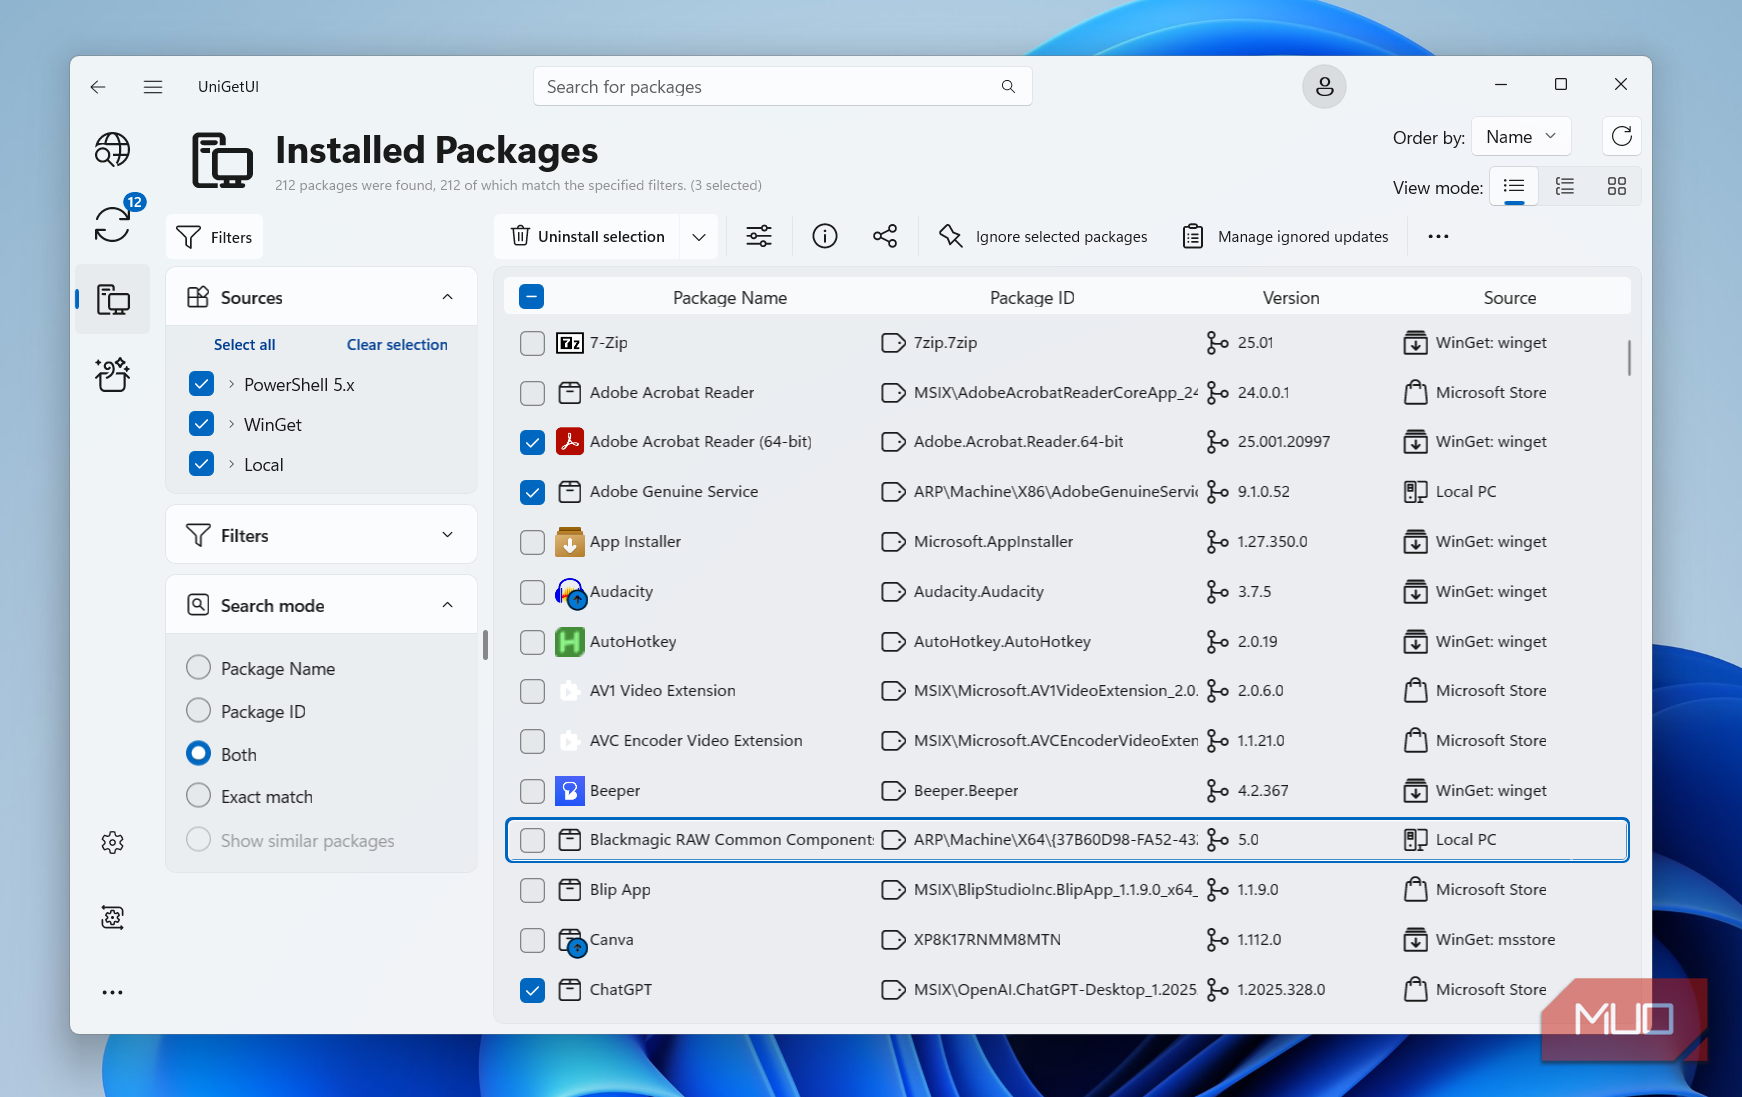
Task: Open installation options sliders icon
Action: [759, 236]
